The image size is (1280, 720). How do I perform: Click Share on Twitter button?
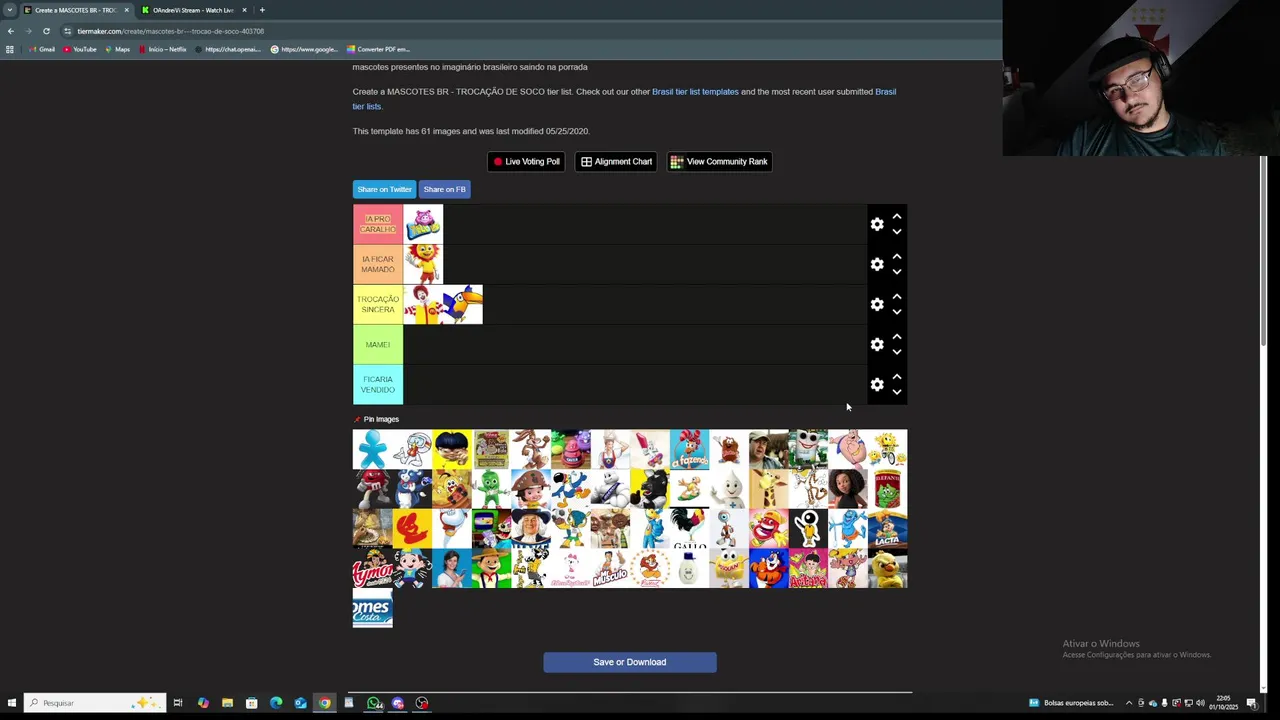pyautogui.click(x=384, y=189)
